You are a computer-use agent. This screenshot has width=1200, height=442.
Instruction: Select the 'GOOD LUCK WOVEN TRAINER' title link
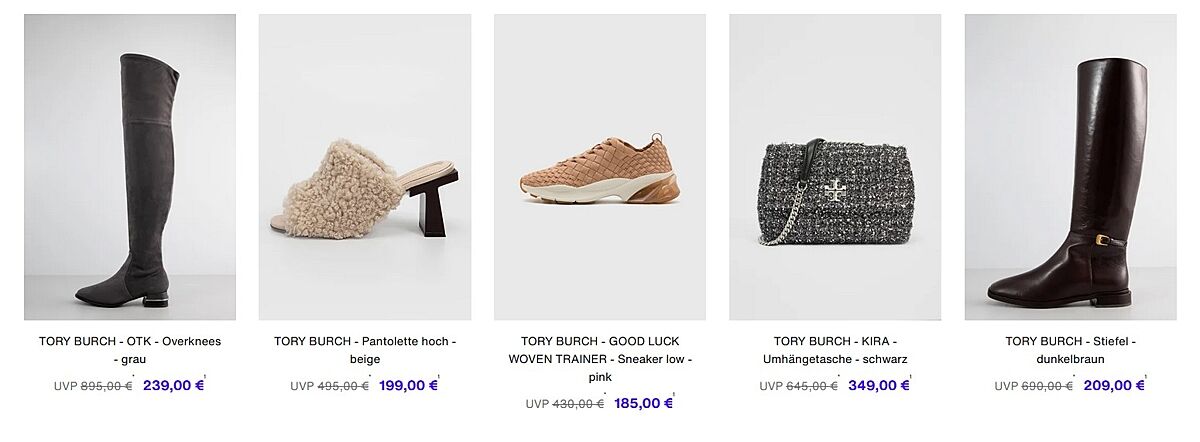[600, 358]
